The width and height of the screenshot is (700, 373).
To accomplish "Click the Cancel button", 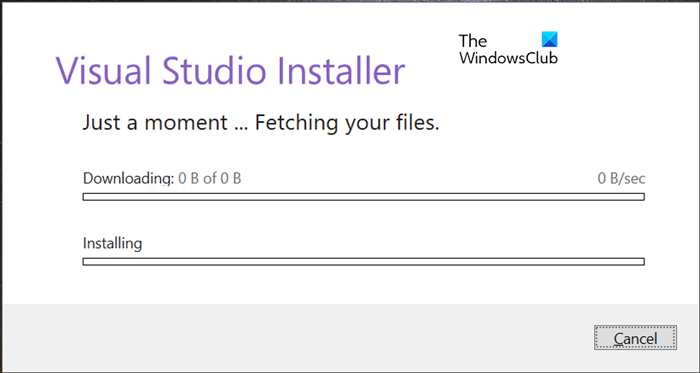I will click(635, 338).
